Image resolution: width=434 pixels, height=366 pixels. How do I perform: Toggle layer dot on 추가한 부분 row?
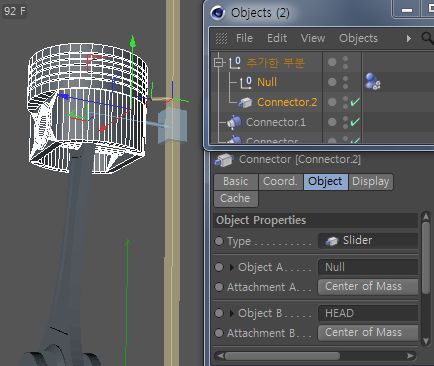pyautogui.click(x=332, y=62)
